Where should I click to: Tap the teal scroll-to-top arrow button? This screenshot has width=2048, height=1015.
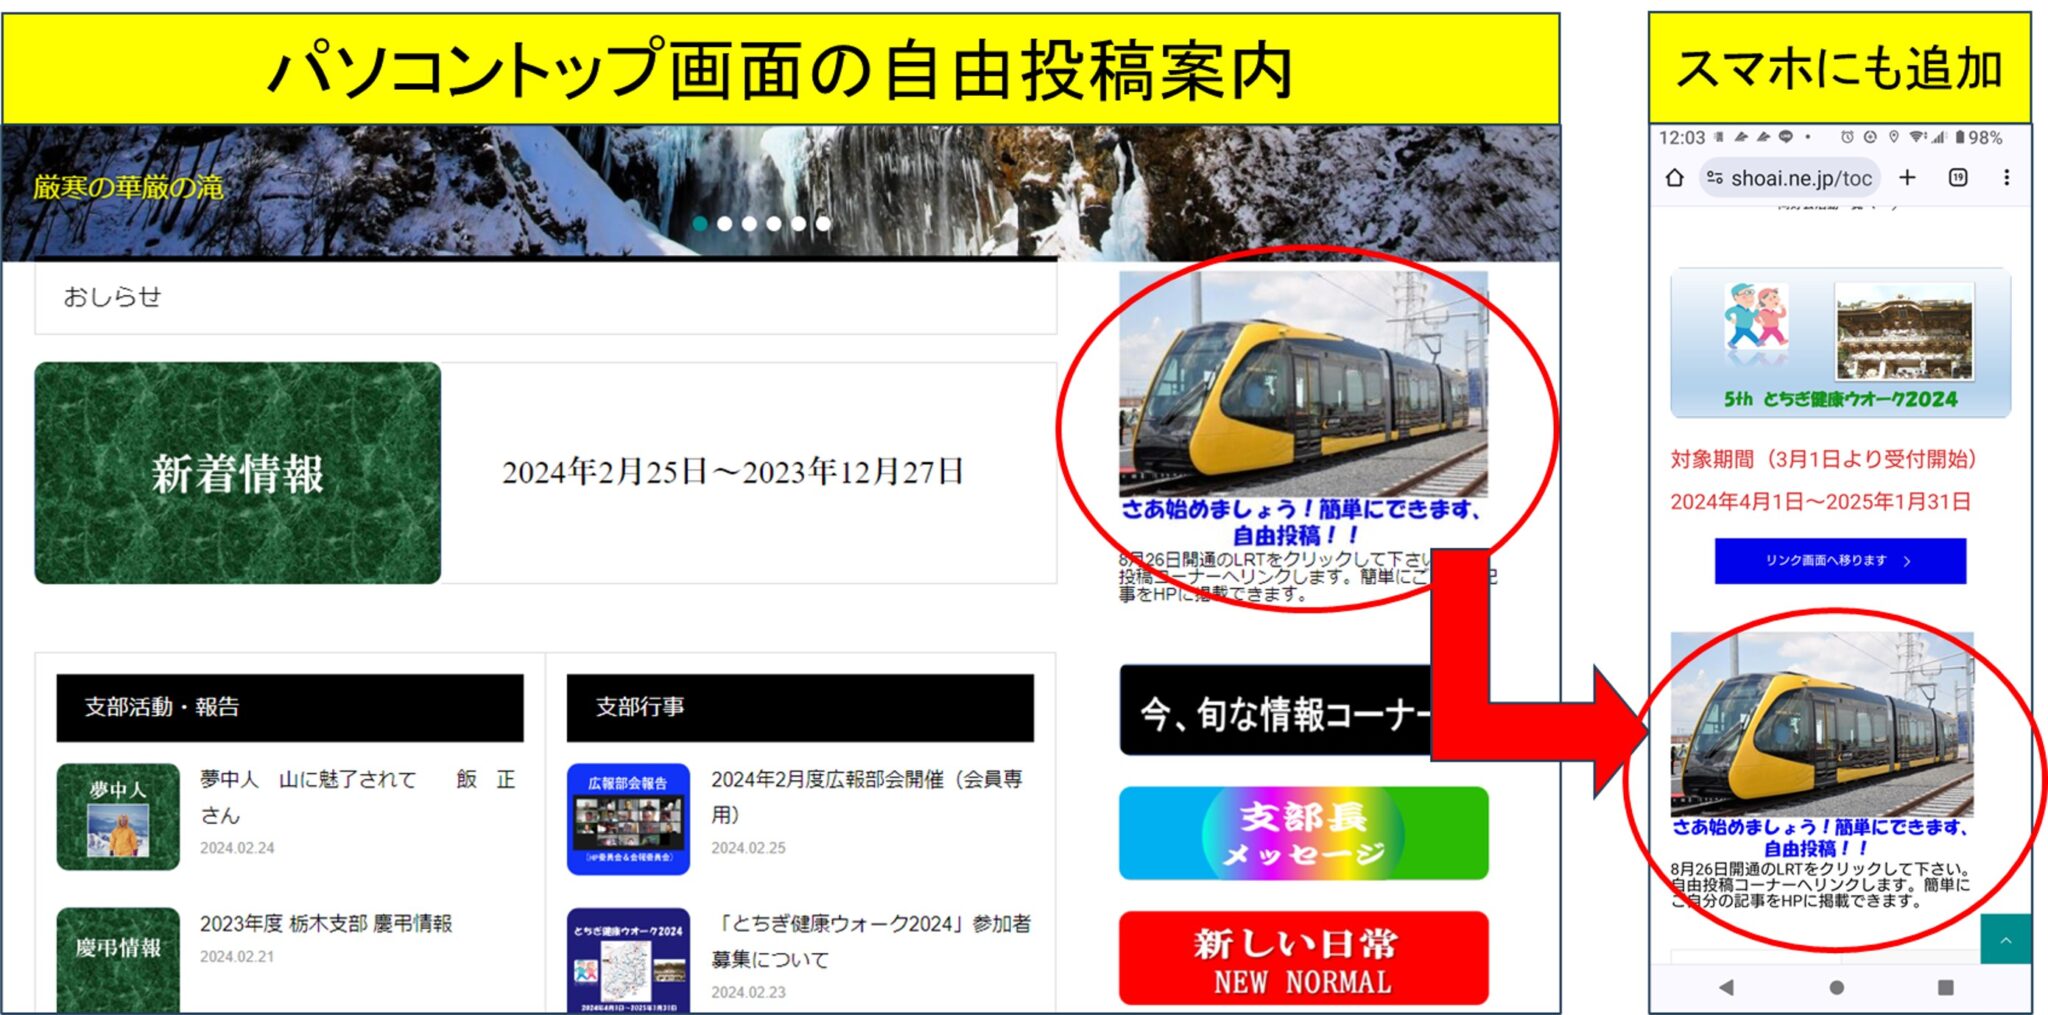2006,939
